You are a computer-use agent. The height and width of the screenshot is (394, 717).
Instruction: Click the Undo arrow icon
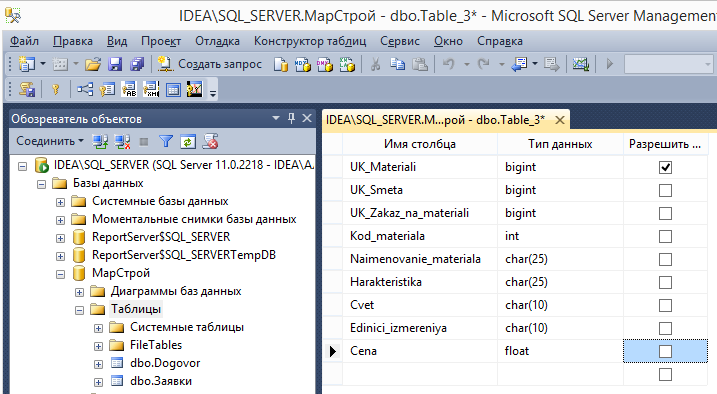(449, 64)
